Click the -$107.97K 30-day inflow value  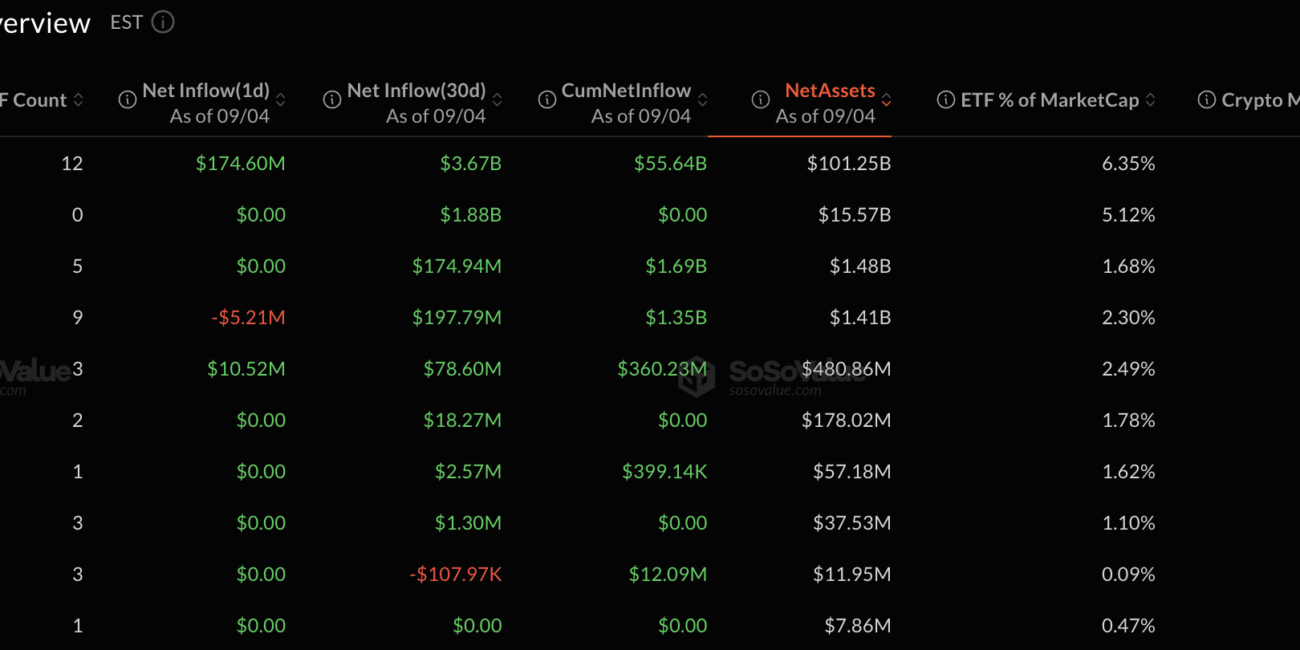pos(455,574)
